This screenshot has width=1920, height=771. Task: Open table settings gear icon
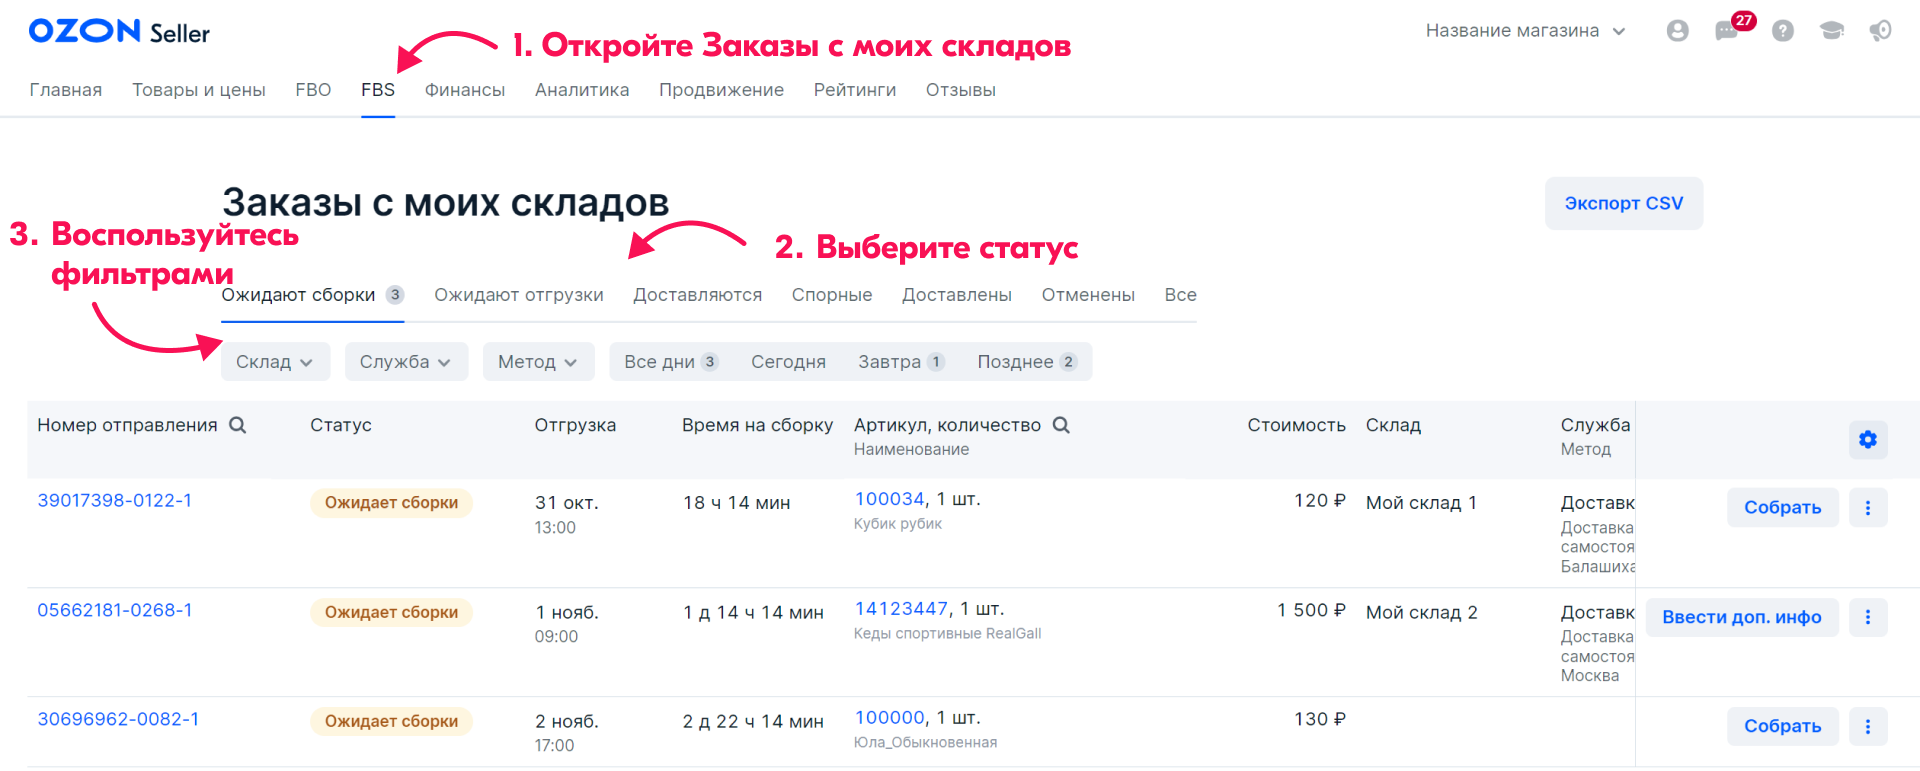1867,439
